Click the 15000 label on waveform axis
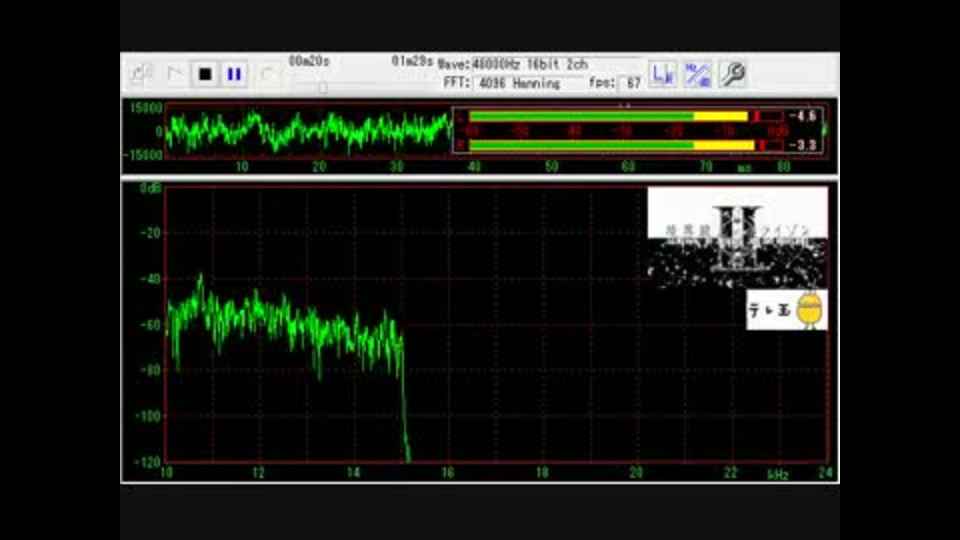 (146, 108)
